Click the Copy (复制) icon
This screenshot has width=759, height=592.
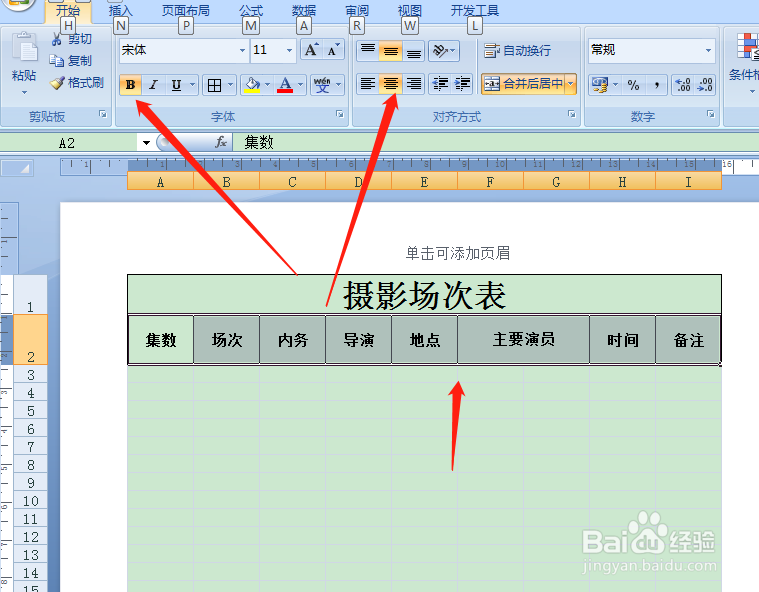57,61
